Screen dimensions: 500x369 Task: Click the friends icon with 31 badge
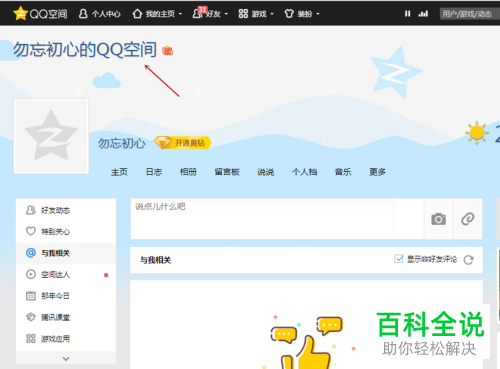coord(199,13)
